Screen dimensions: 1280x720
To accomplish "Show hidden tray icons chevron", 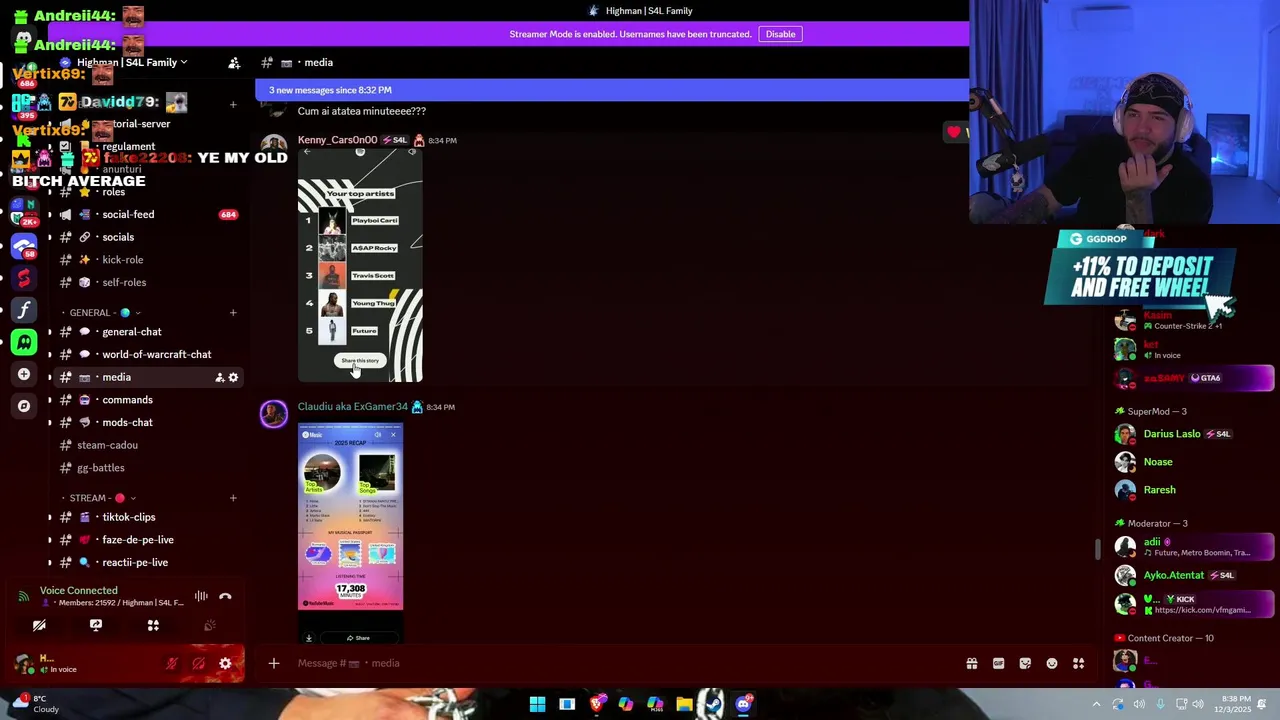I will pyautogui.click(x=1097, y=704).
